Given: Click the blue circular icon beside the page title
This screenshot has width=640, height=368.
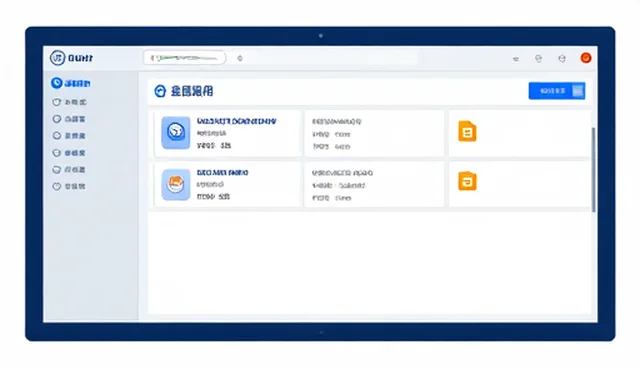Looking at the screenshot, I should 160,91.
